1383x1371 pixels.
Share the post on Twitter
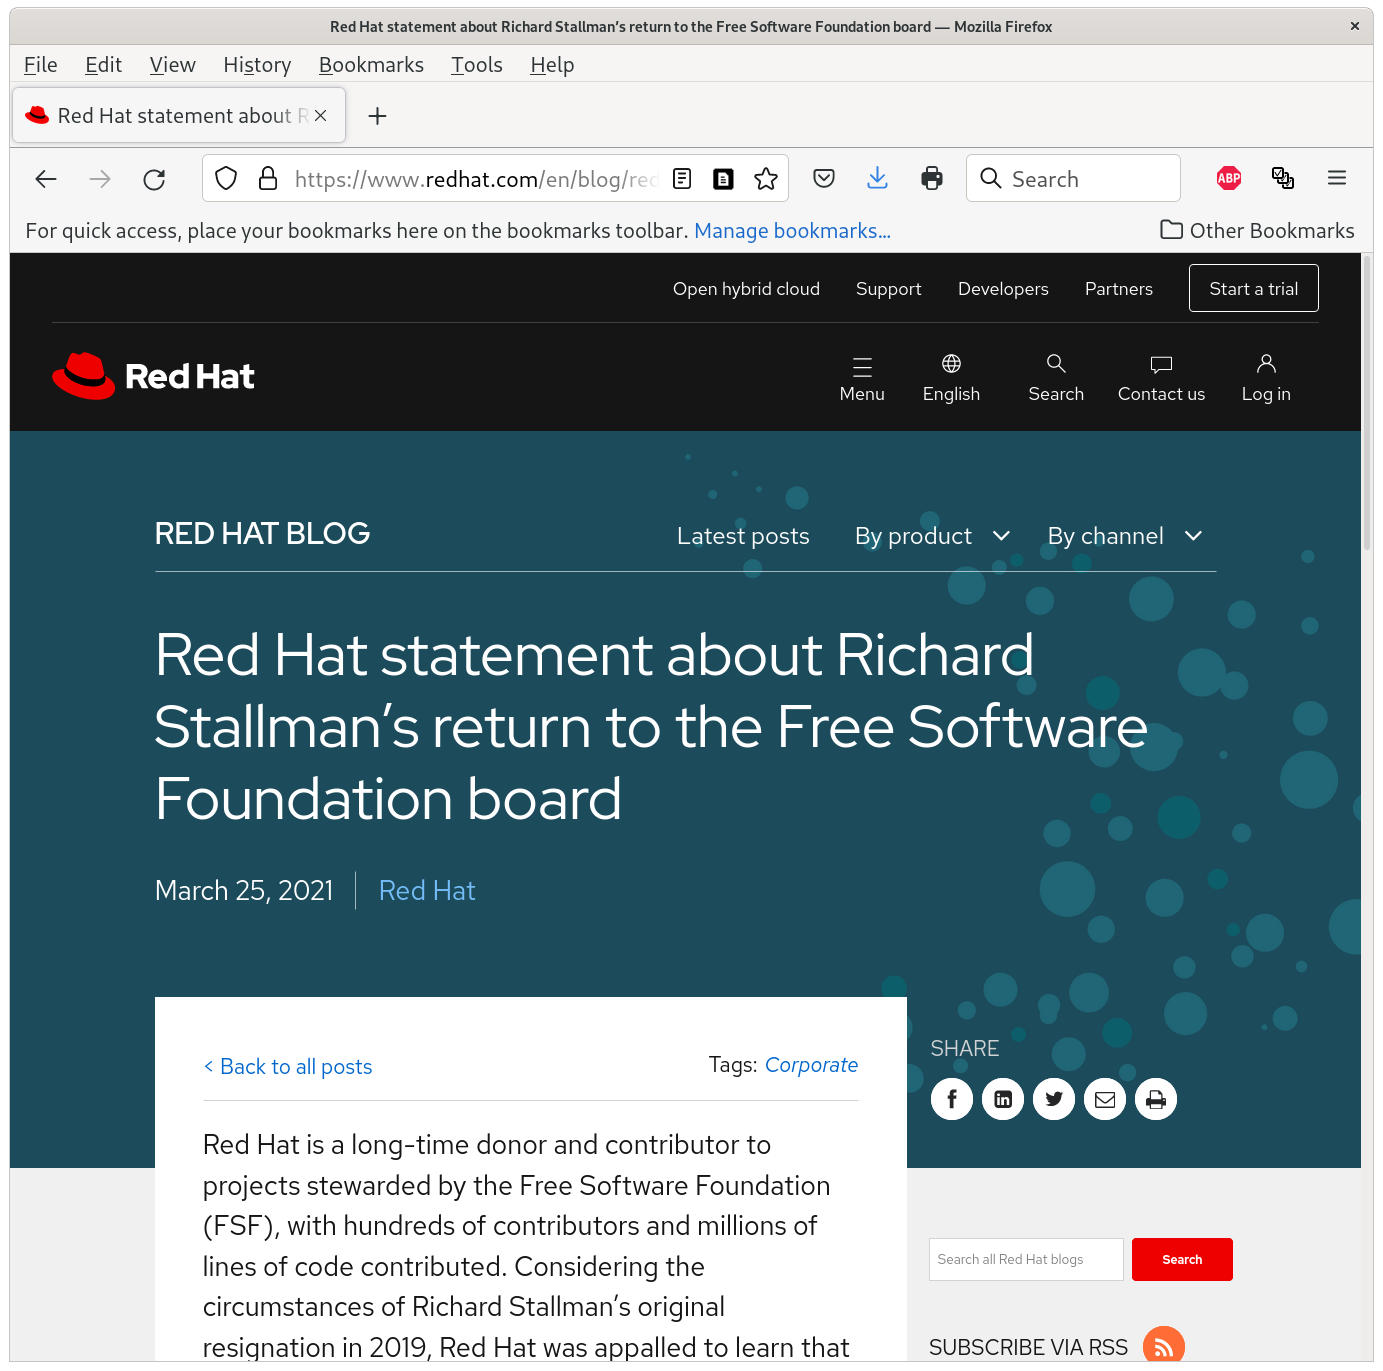click(x=1054, y=1099)
